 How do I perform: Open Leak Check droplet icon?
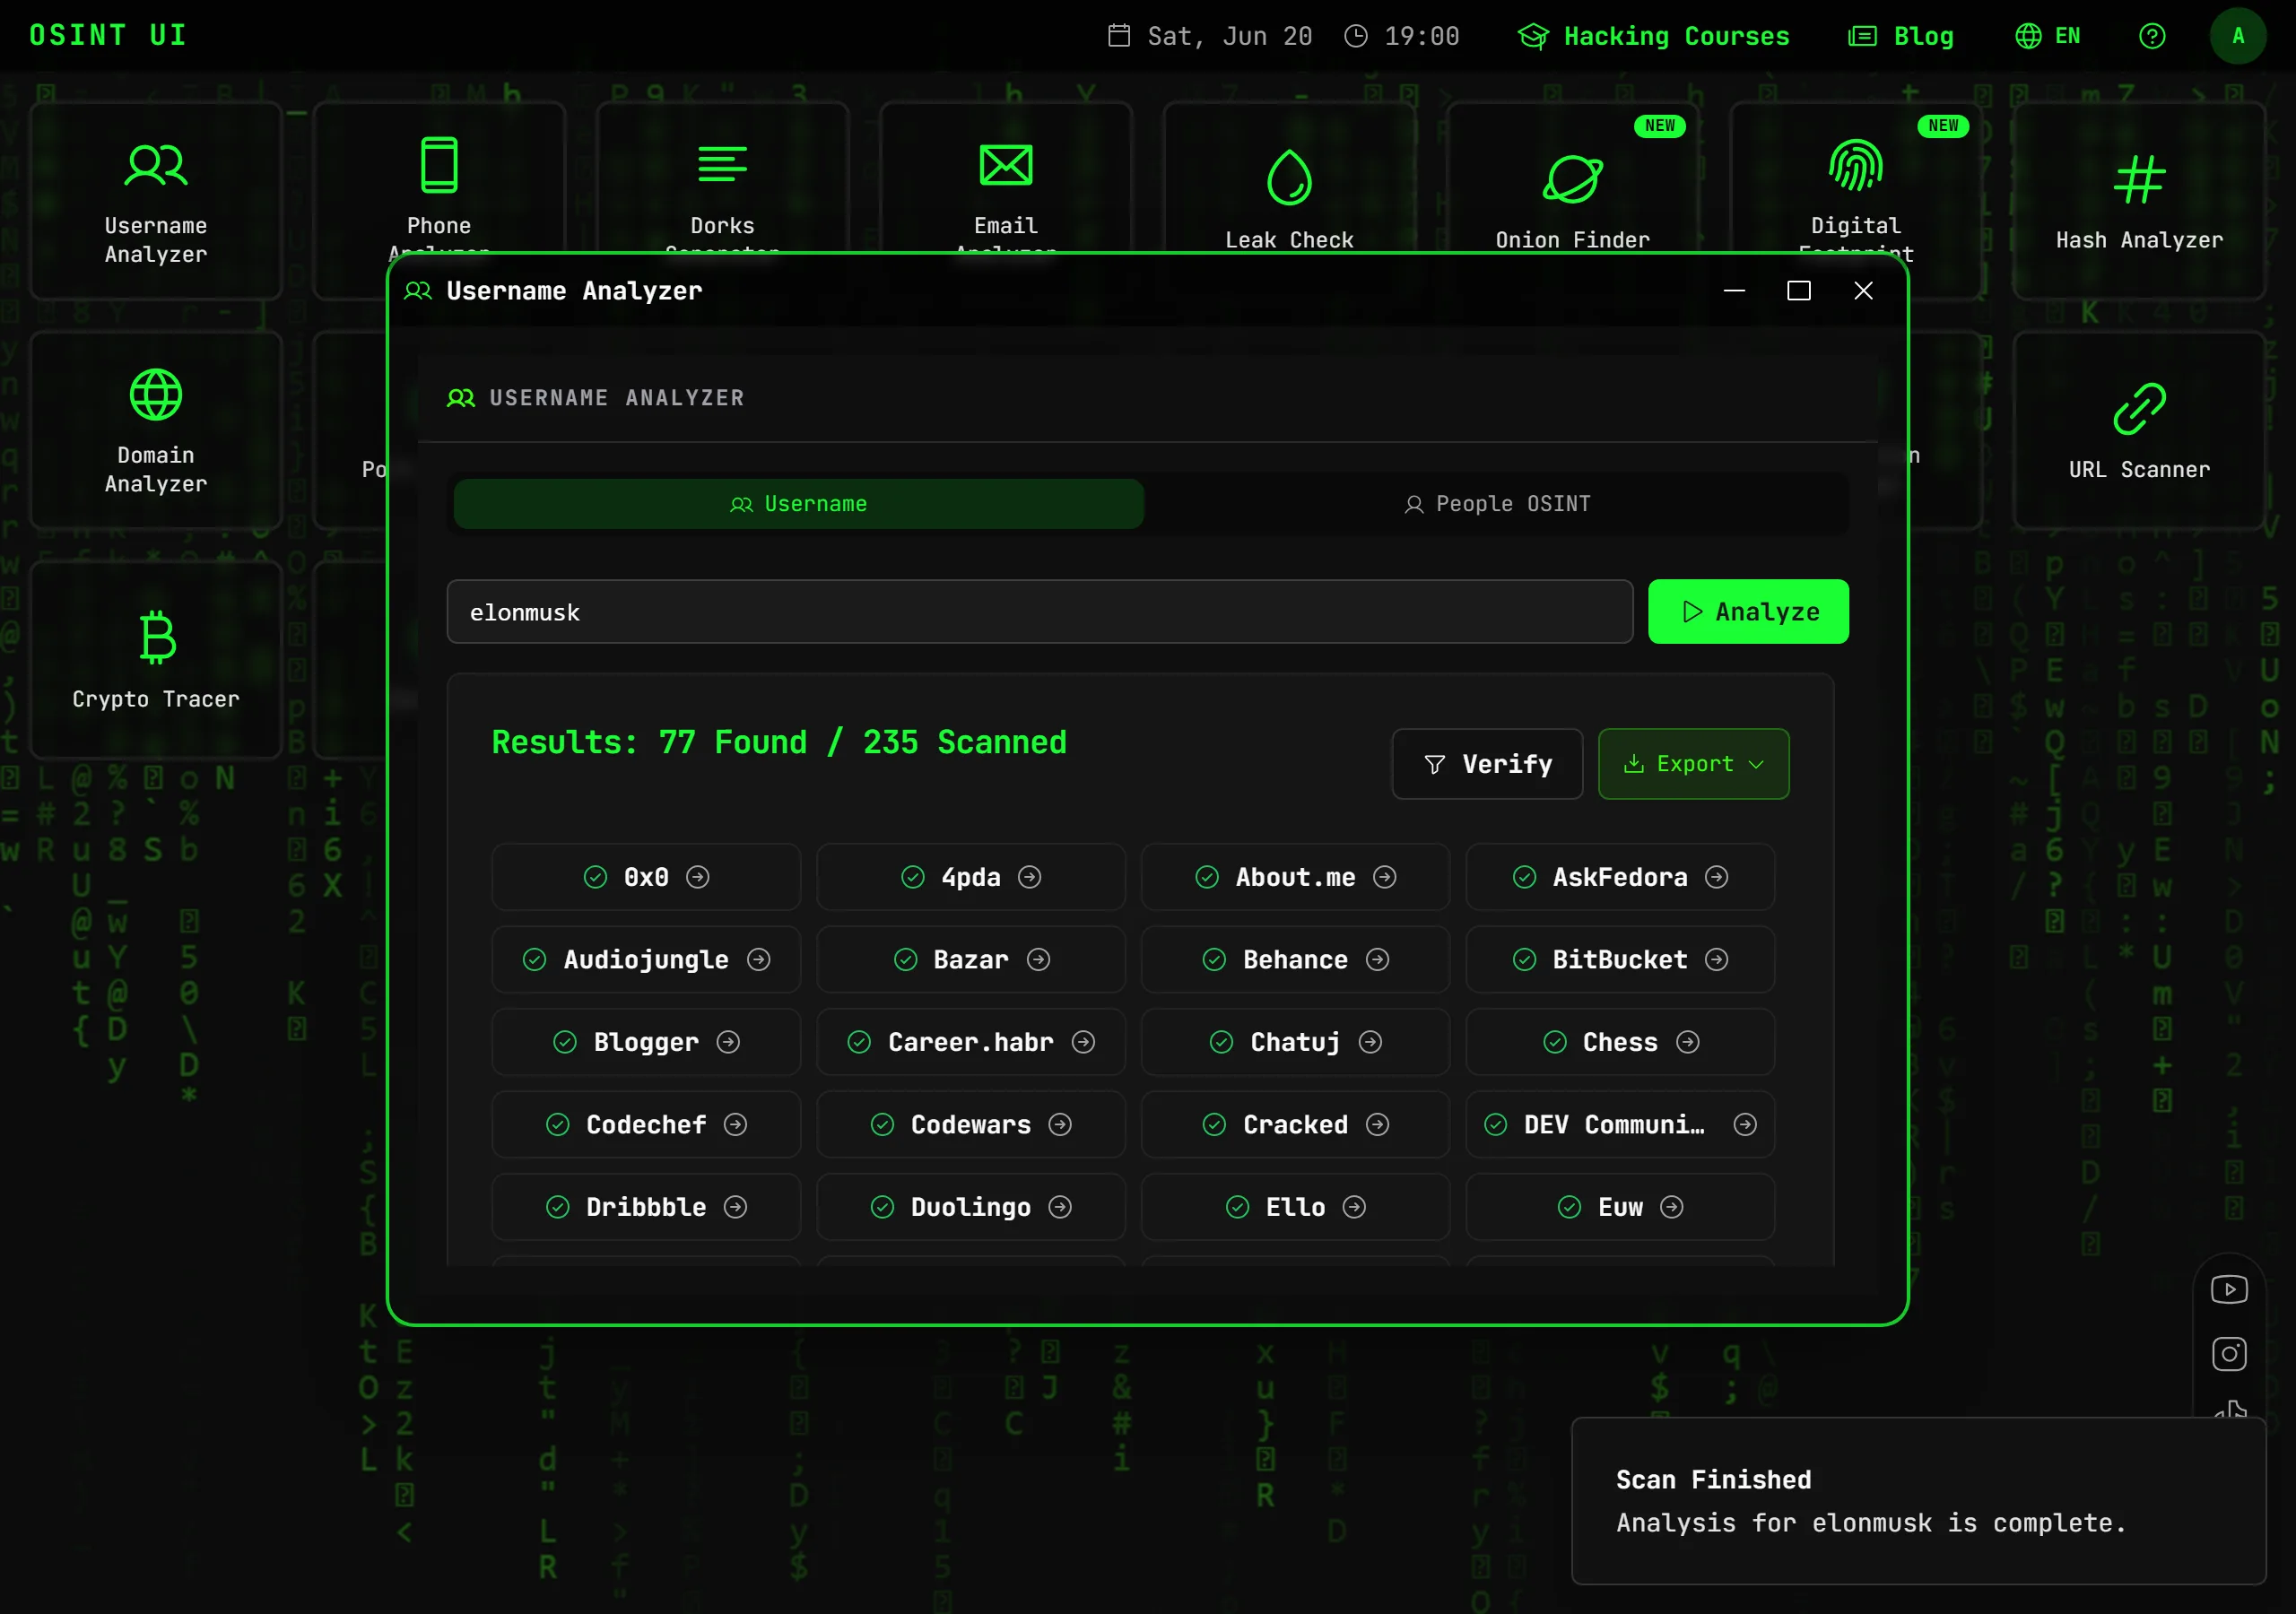click(1289, 178)
